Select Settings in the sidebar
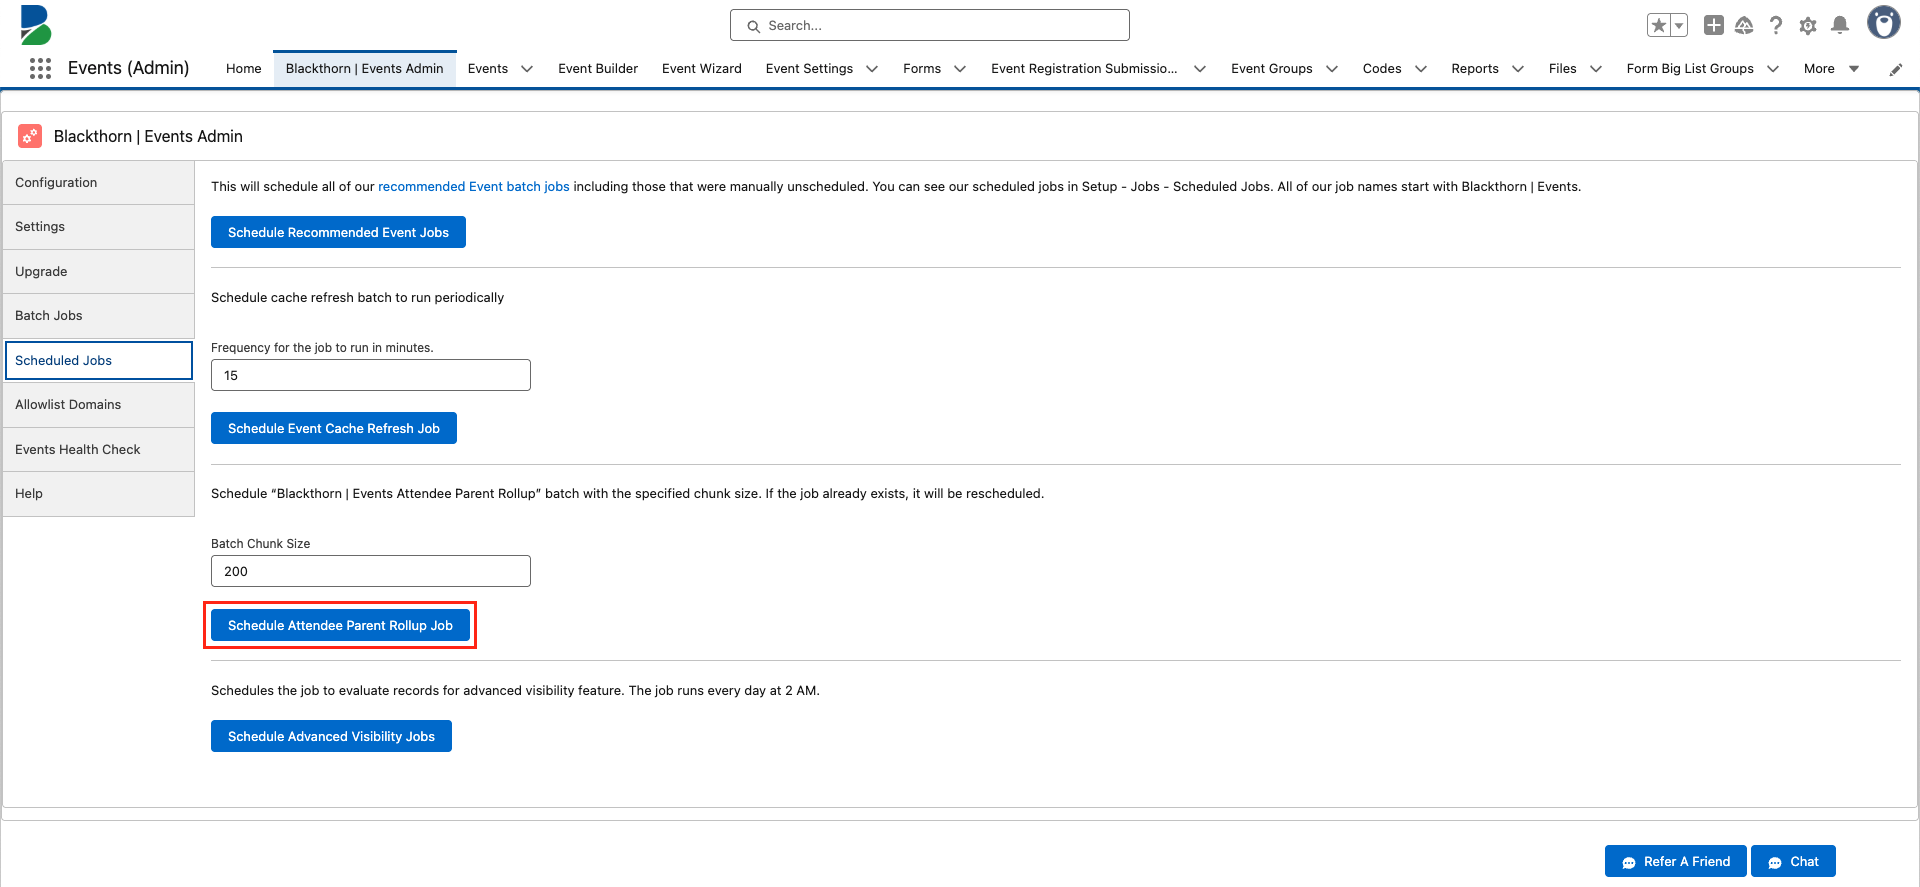This screenshot has height=887, width=1920. coord(99,227)
